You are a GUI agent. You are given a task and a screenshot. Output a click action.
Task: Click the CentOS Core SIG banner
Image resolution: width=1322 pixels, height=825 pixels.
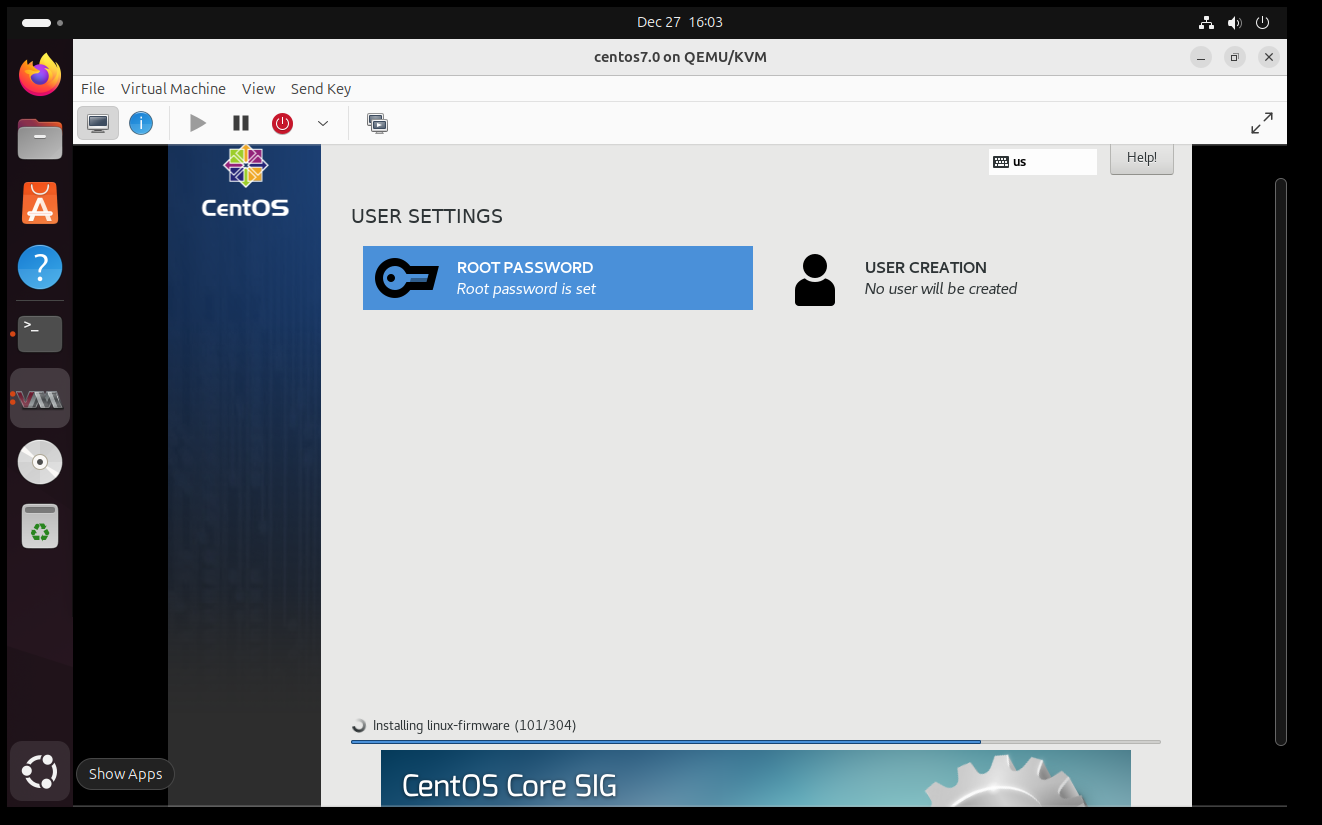(x=756, y=778)
